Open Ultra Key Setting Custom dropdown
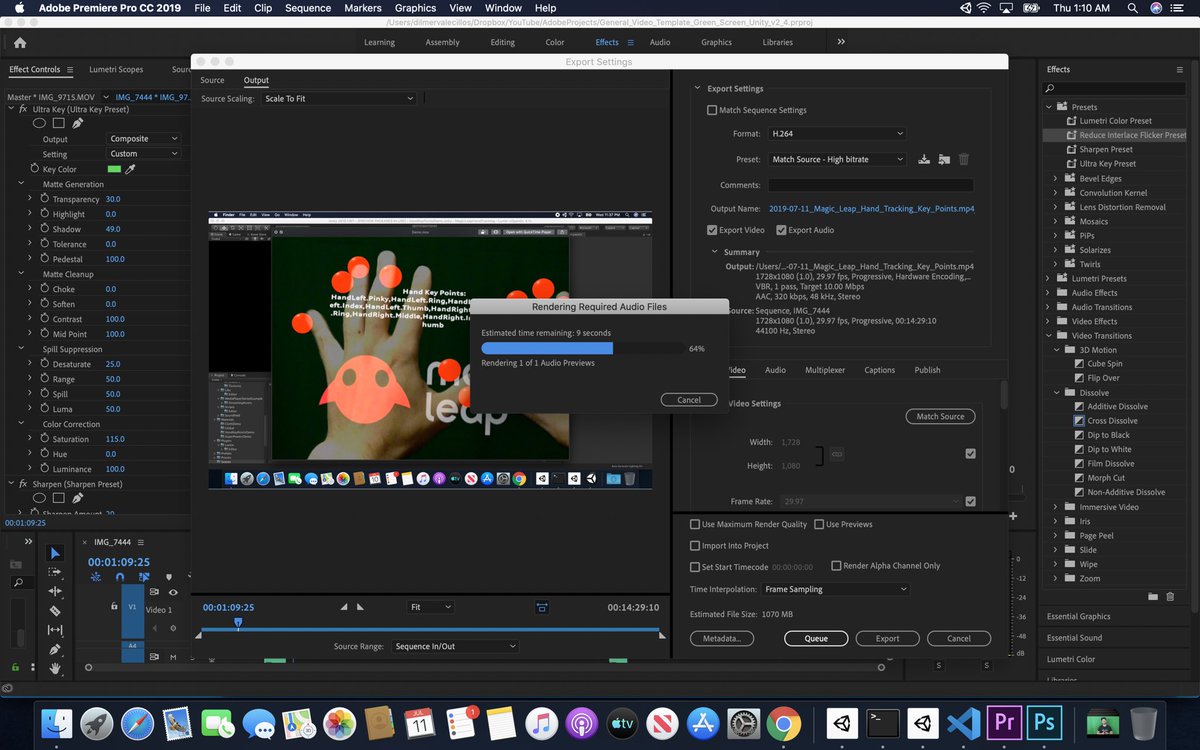Viewport: 1200px width, 750px height. 144,154
